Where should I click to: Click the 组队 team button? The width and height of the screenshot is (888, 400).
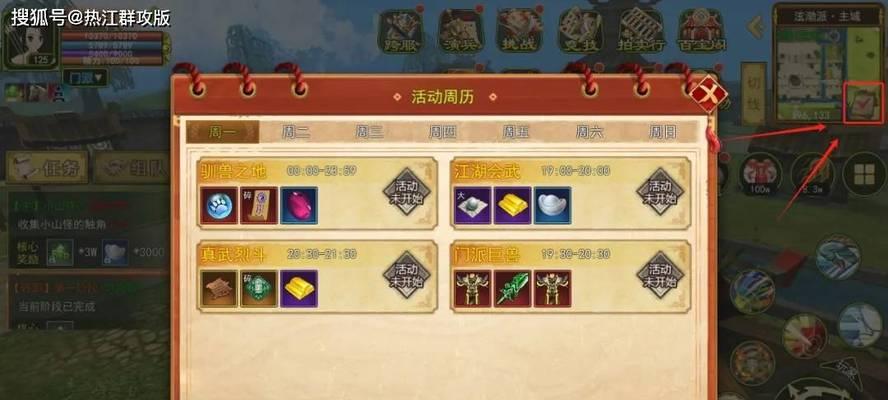click(x=131, y=168)
